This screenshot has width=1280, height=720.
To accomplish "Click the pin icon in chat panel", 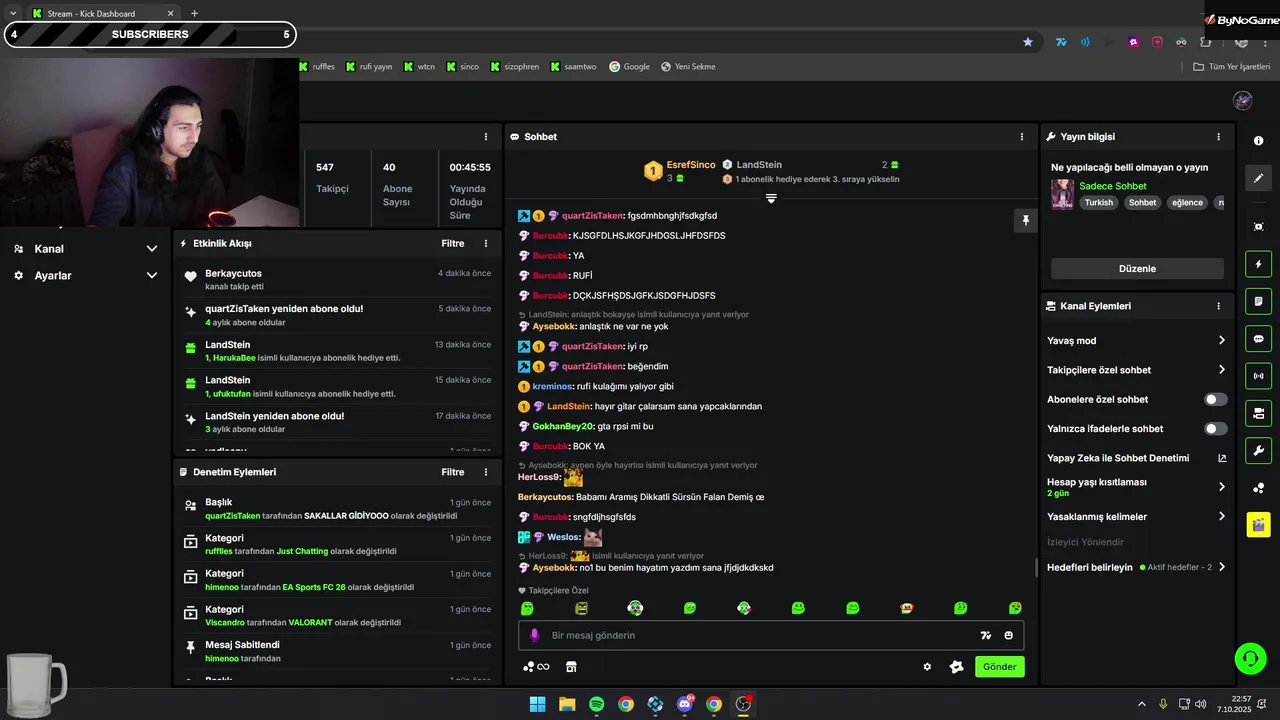I will (1025, 221).
